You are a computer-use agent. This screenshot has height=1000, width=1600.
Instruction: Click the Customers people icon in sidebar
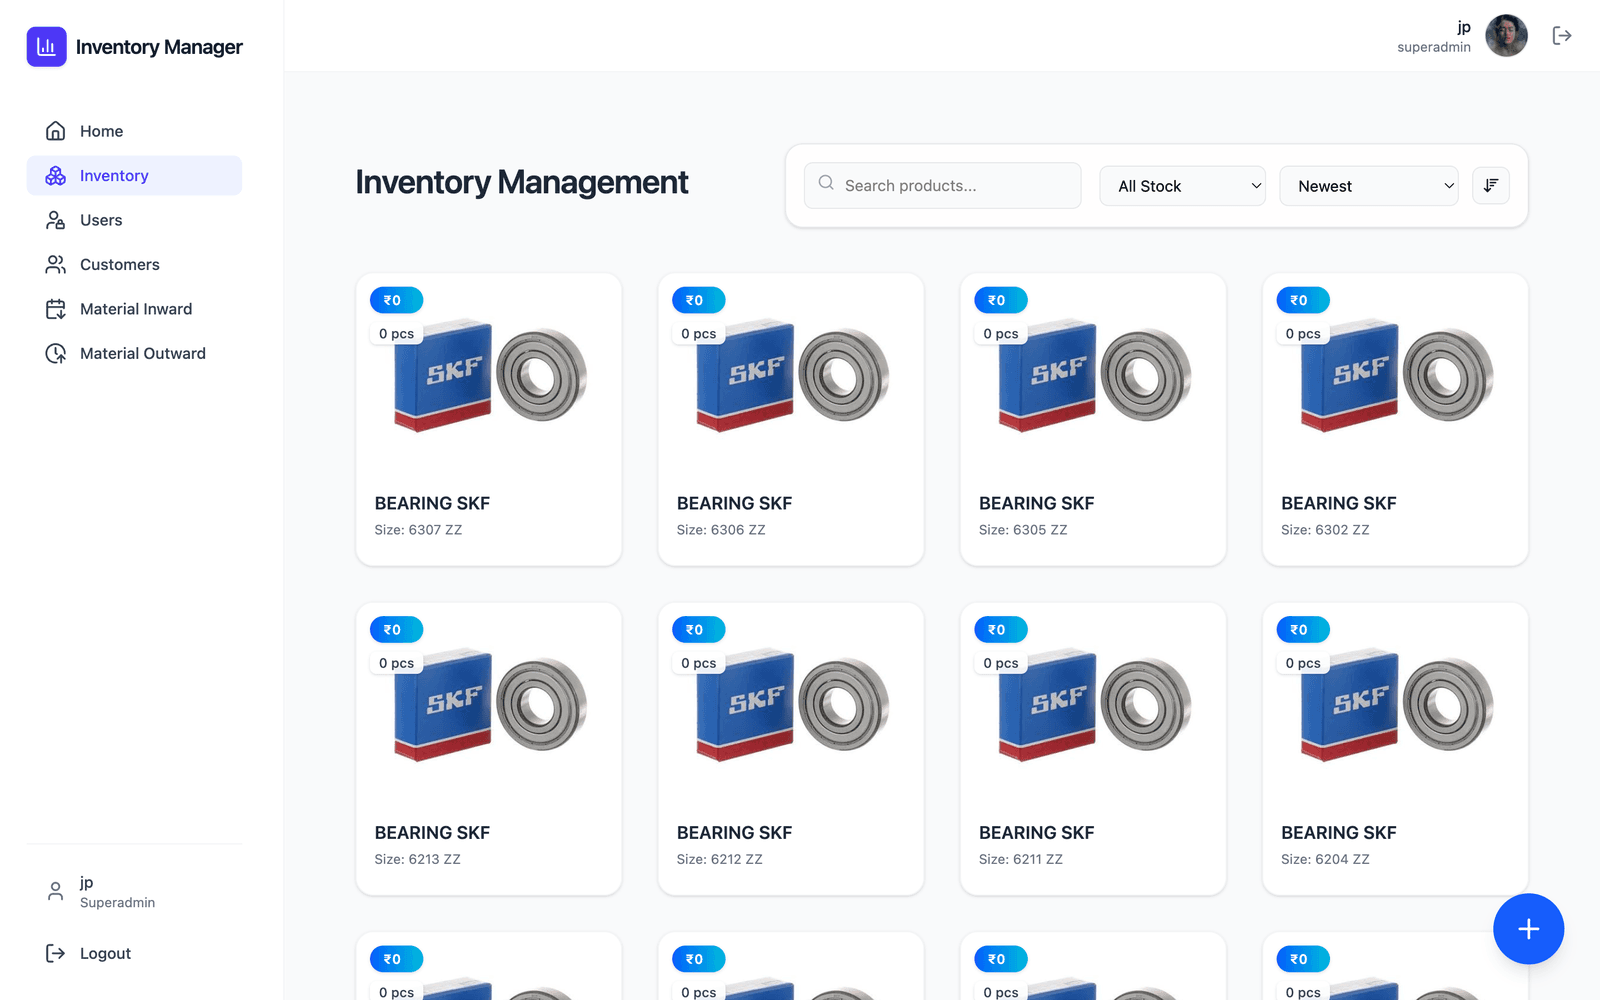56,264
